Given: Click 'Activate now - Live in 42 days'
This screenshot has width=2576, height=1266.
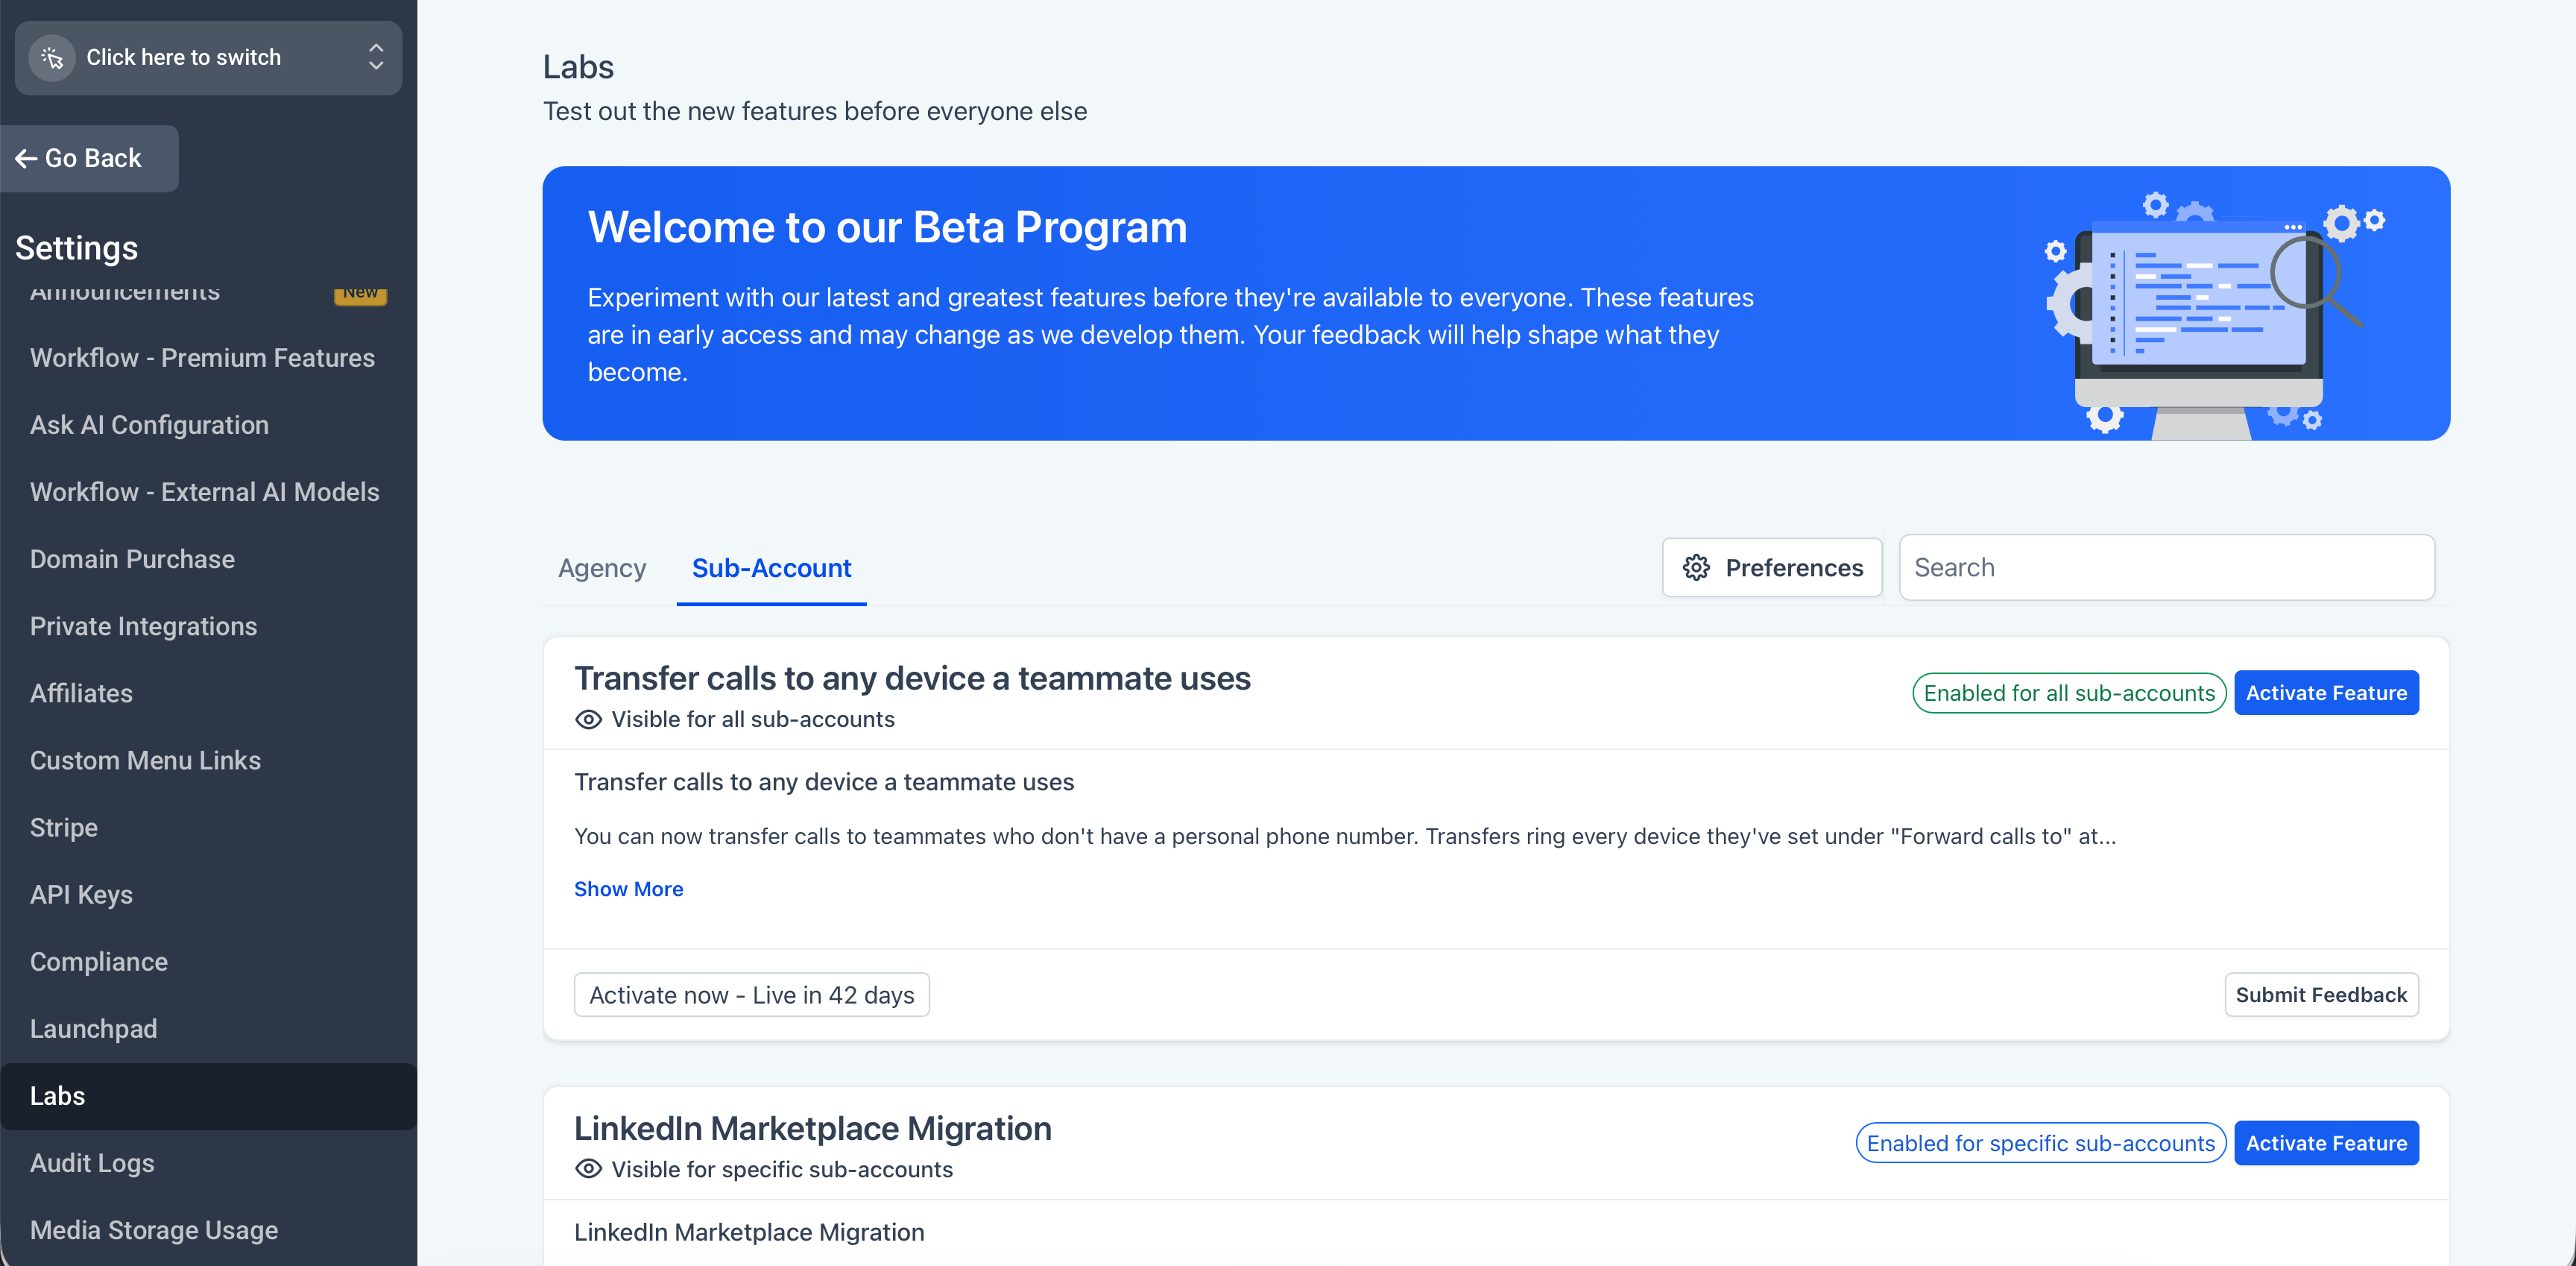Looking at the screenshot, I should coord(751,995).
